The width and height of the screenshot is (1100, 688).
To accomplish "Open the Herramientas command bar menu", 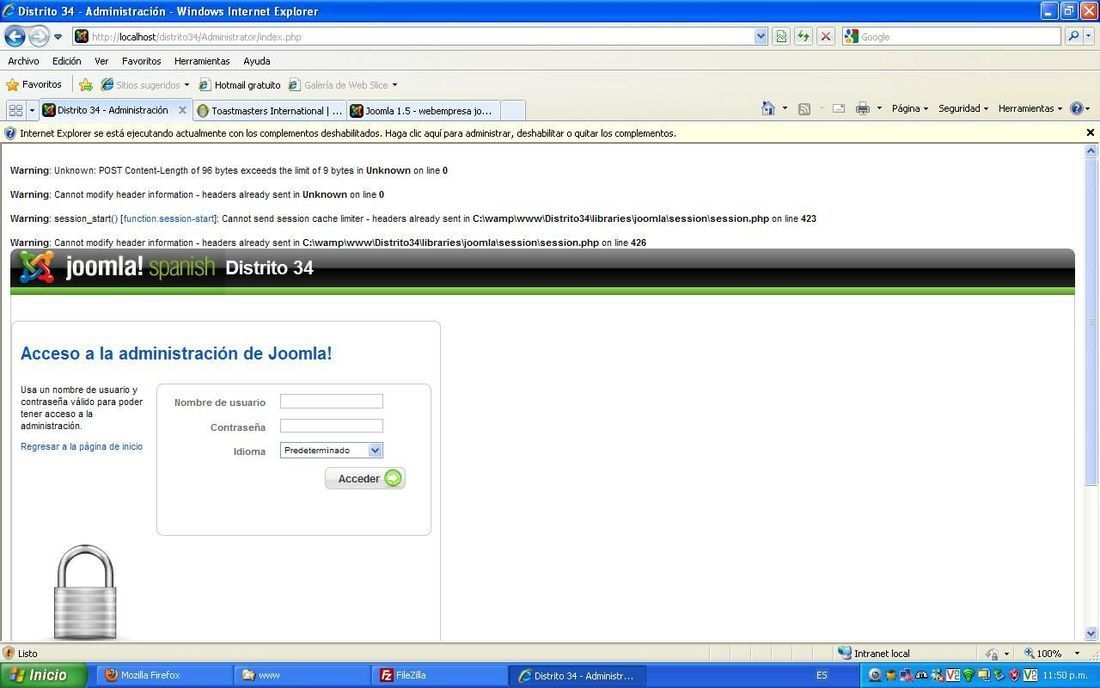I will 1030,109.
